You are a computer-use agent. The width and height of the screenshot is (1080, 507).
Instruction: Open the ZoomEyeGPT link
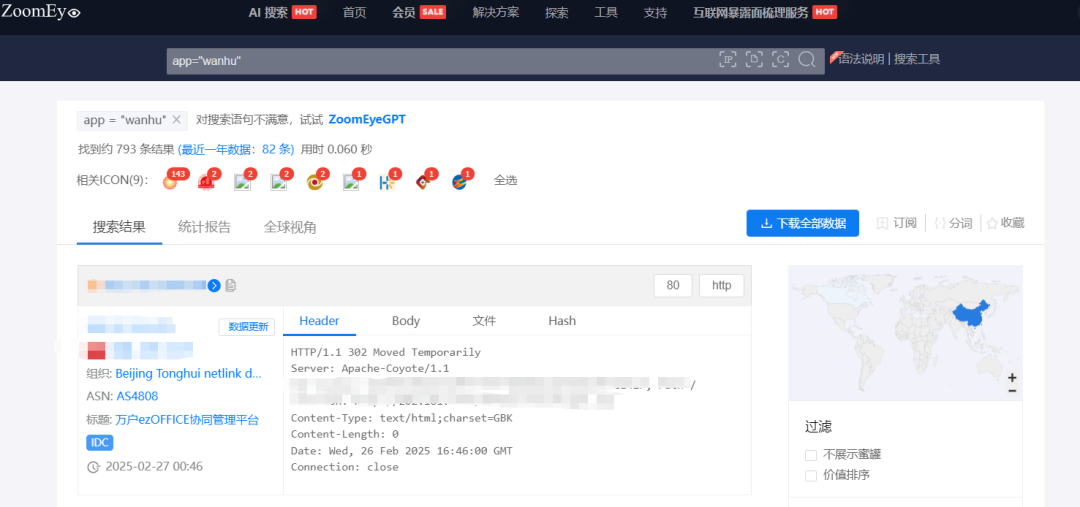(x=367, y=120)
